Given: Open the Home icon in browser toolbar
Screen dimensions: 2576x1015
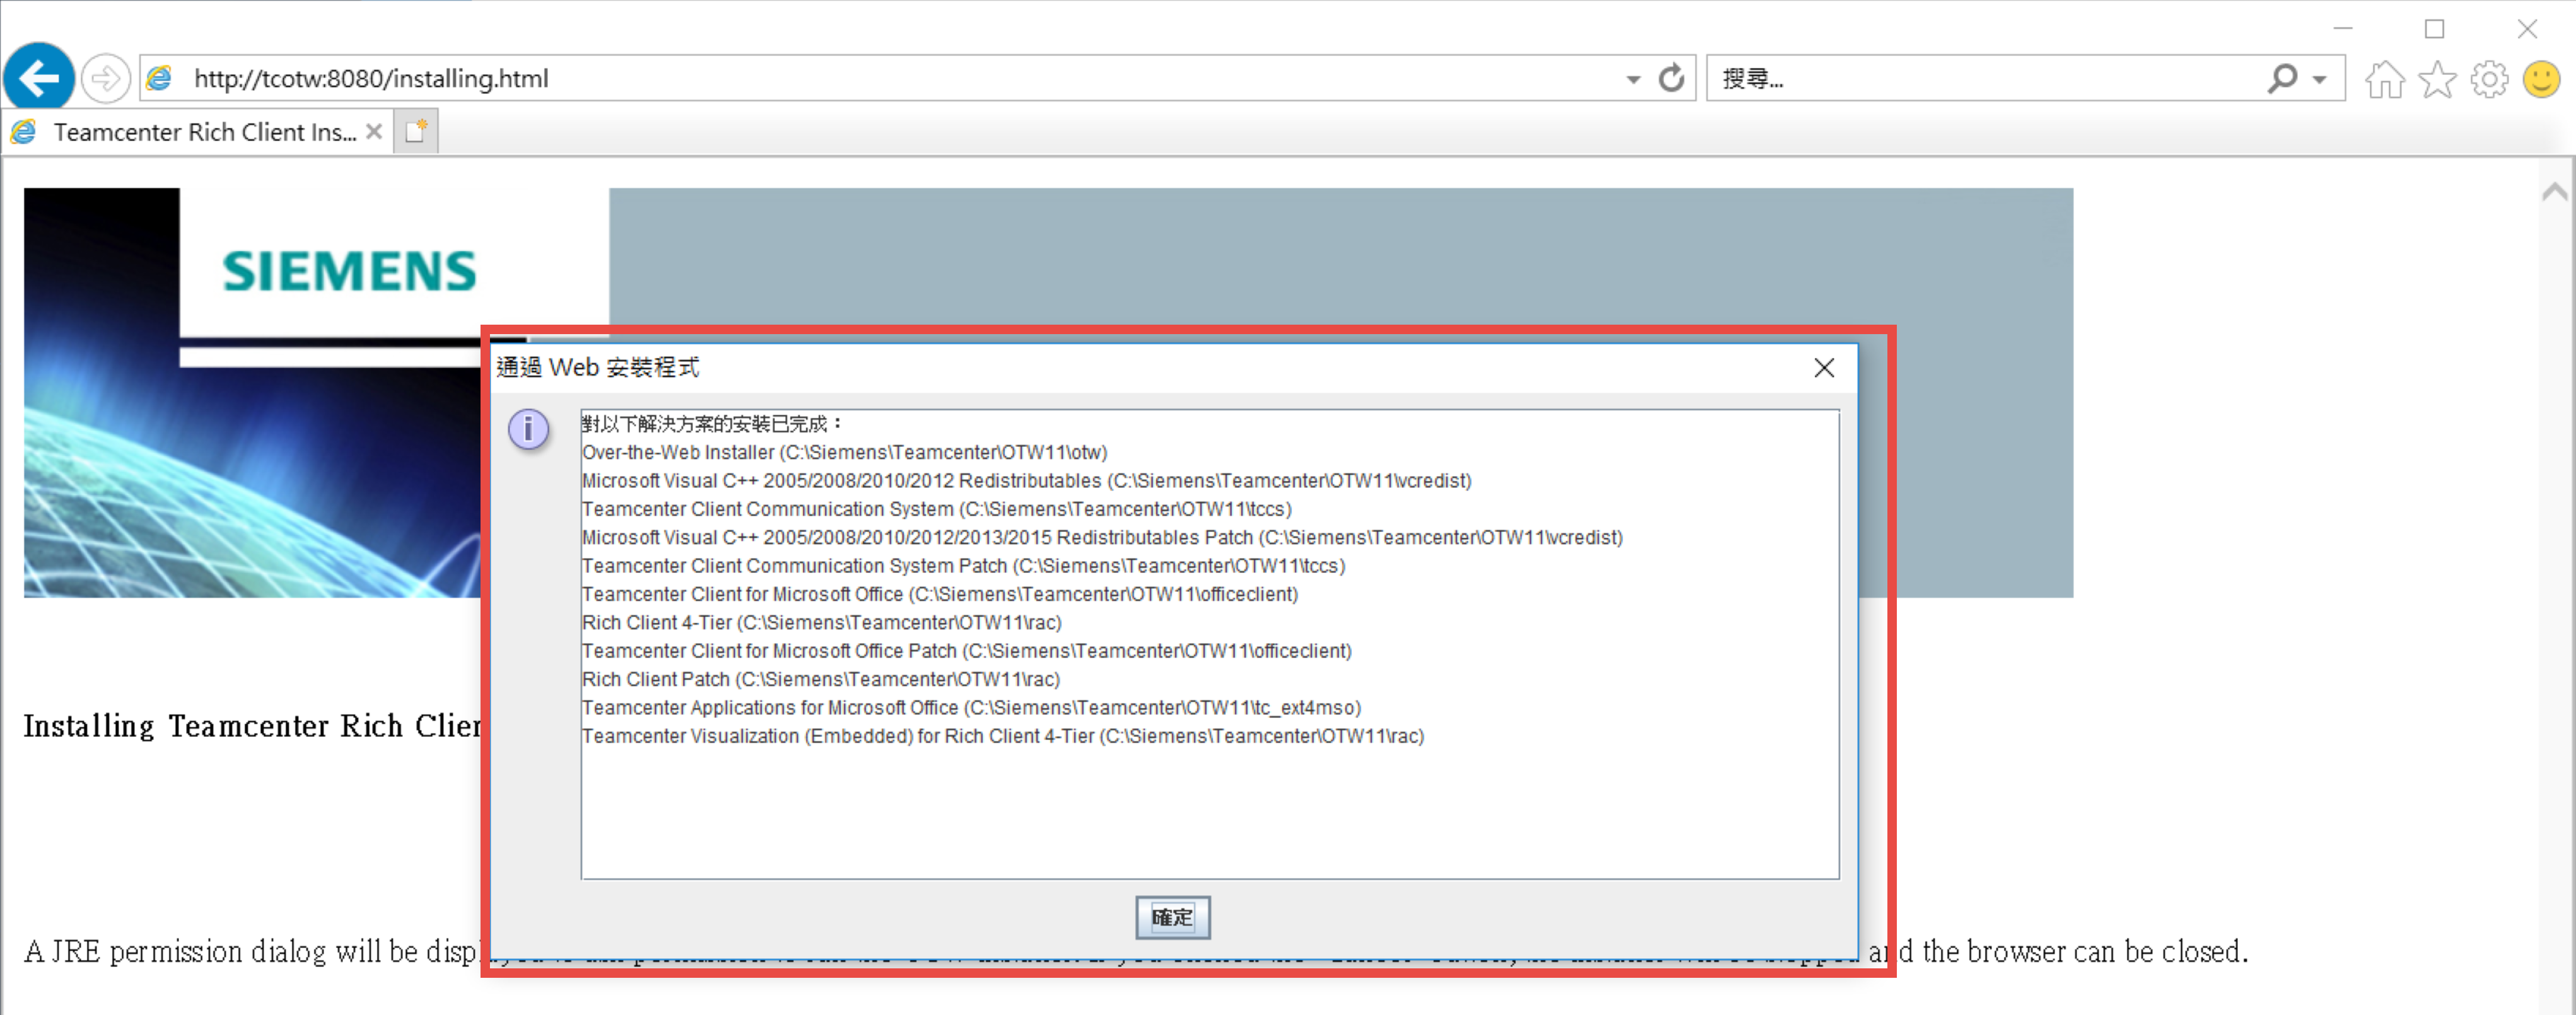Looking at the screenshot, I should (2384, 79).
